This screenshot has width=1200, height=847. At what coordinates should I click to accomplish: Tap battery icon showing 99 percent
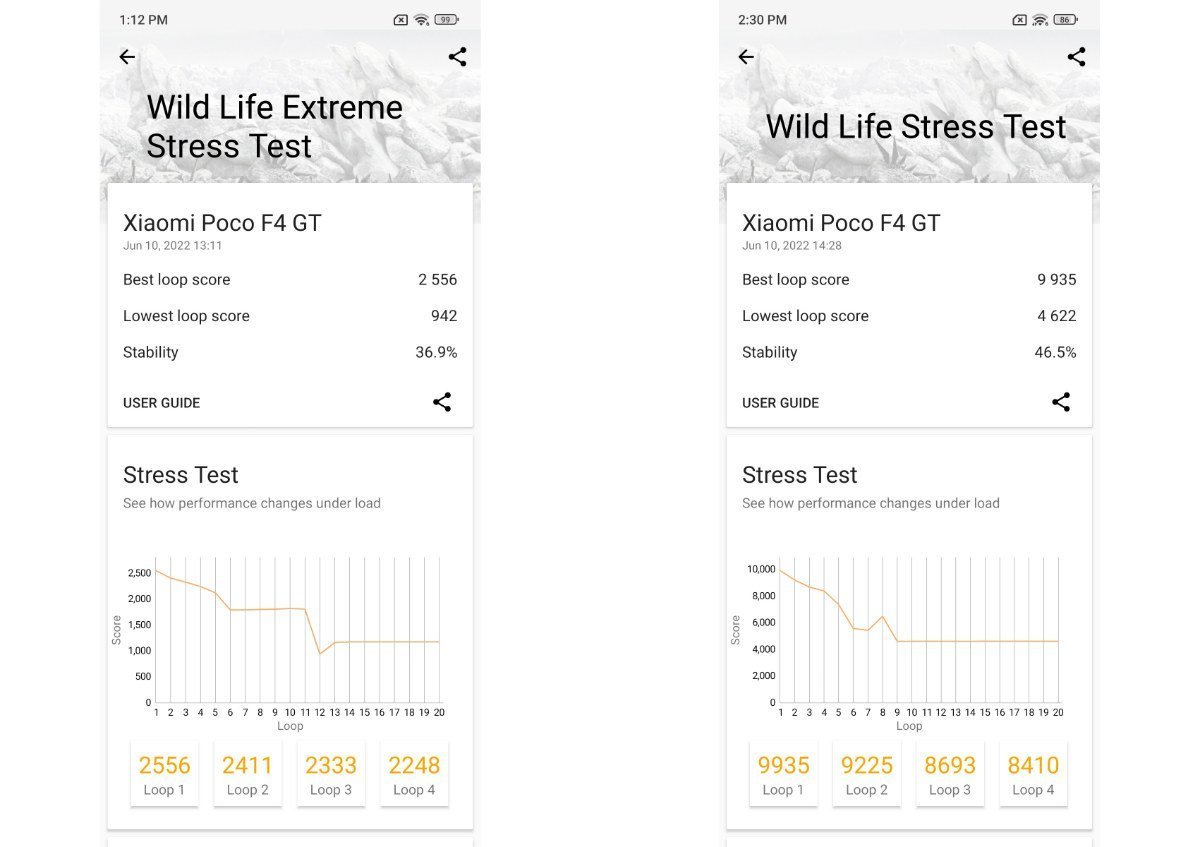pyautogui.click(x=447, y=20)
